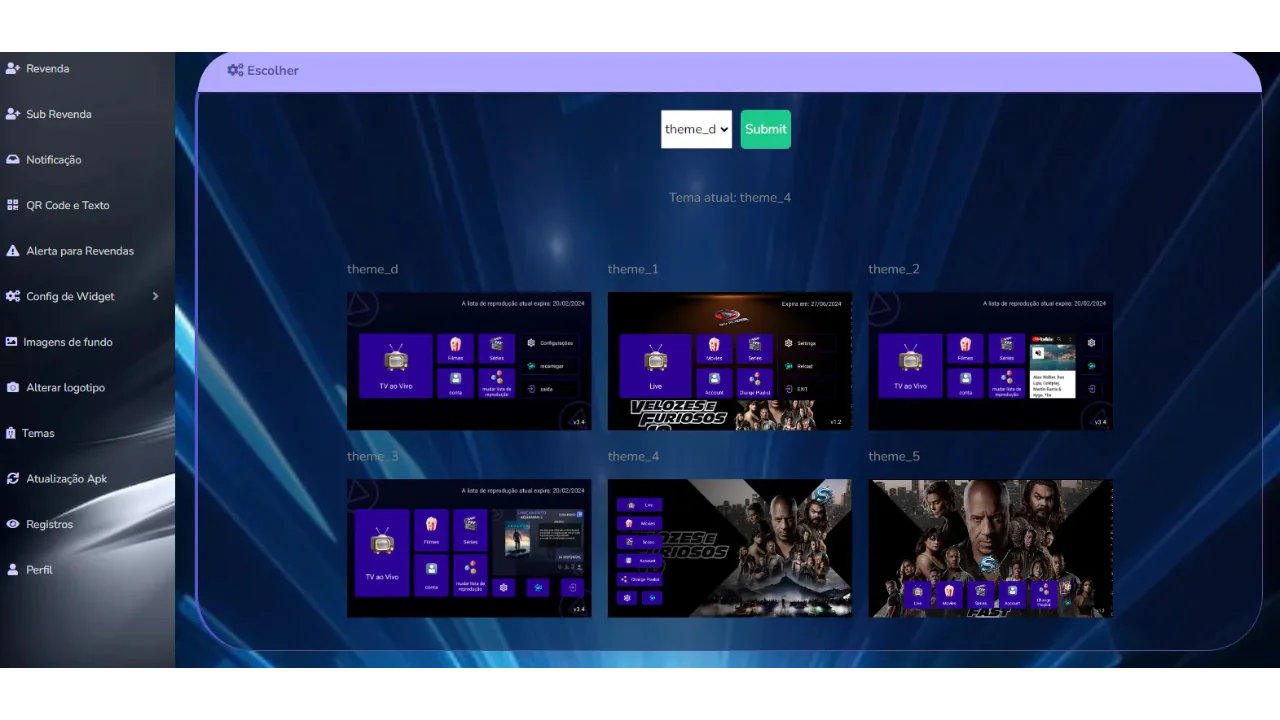1280x720 pixels.
Task: Pick the theme_3 preview thumbnail
Action: [469, 548]
